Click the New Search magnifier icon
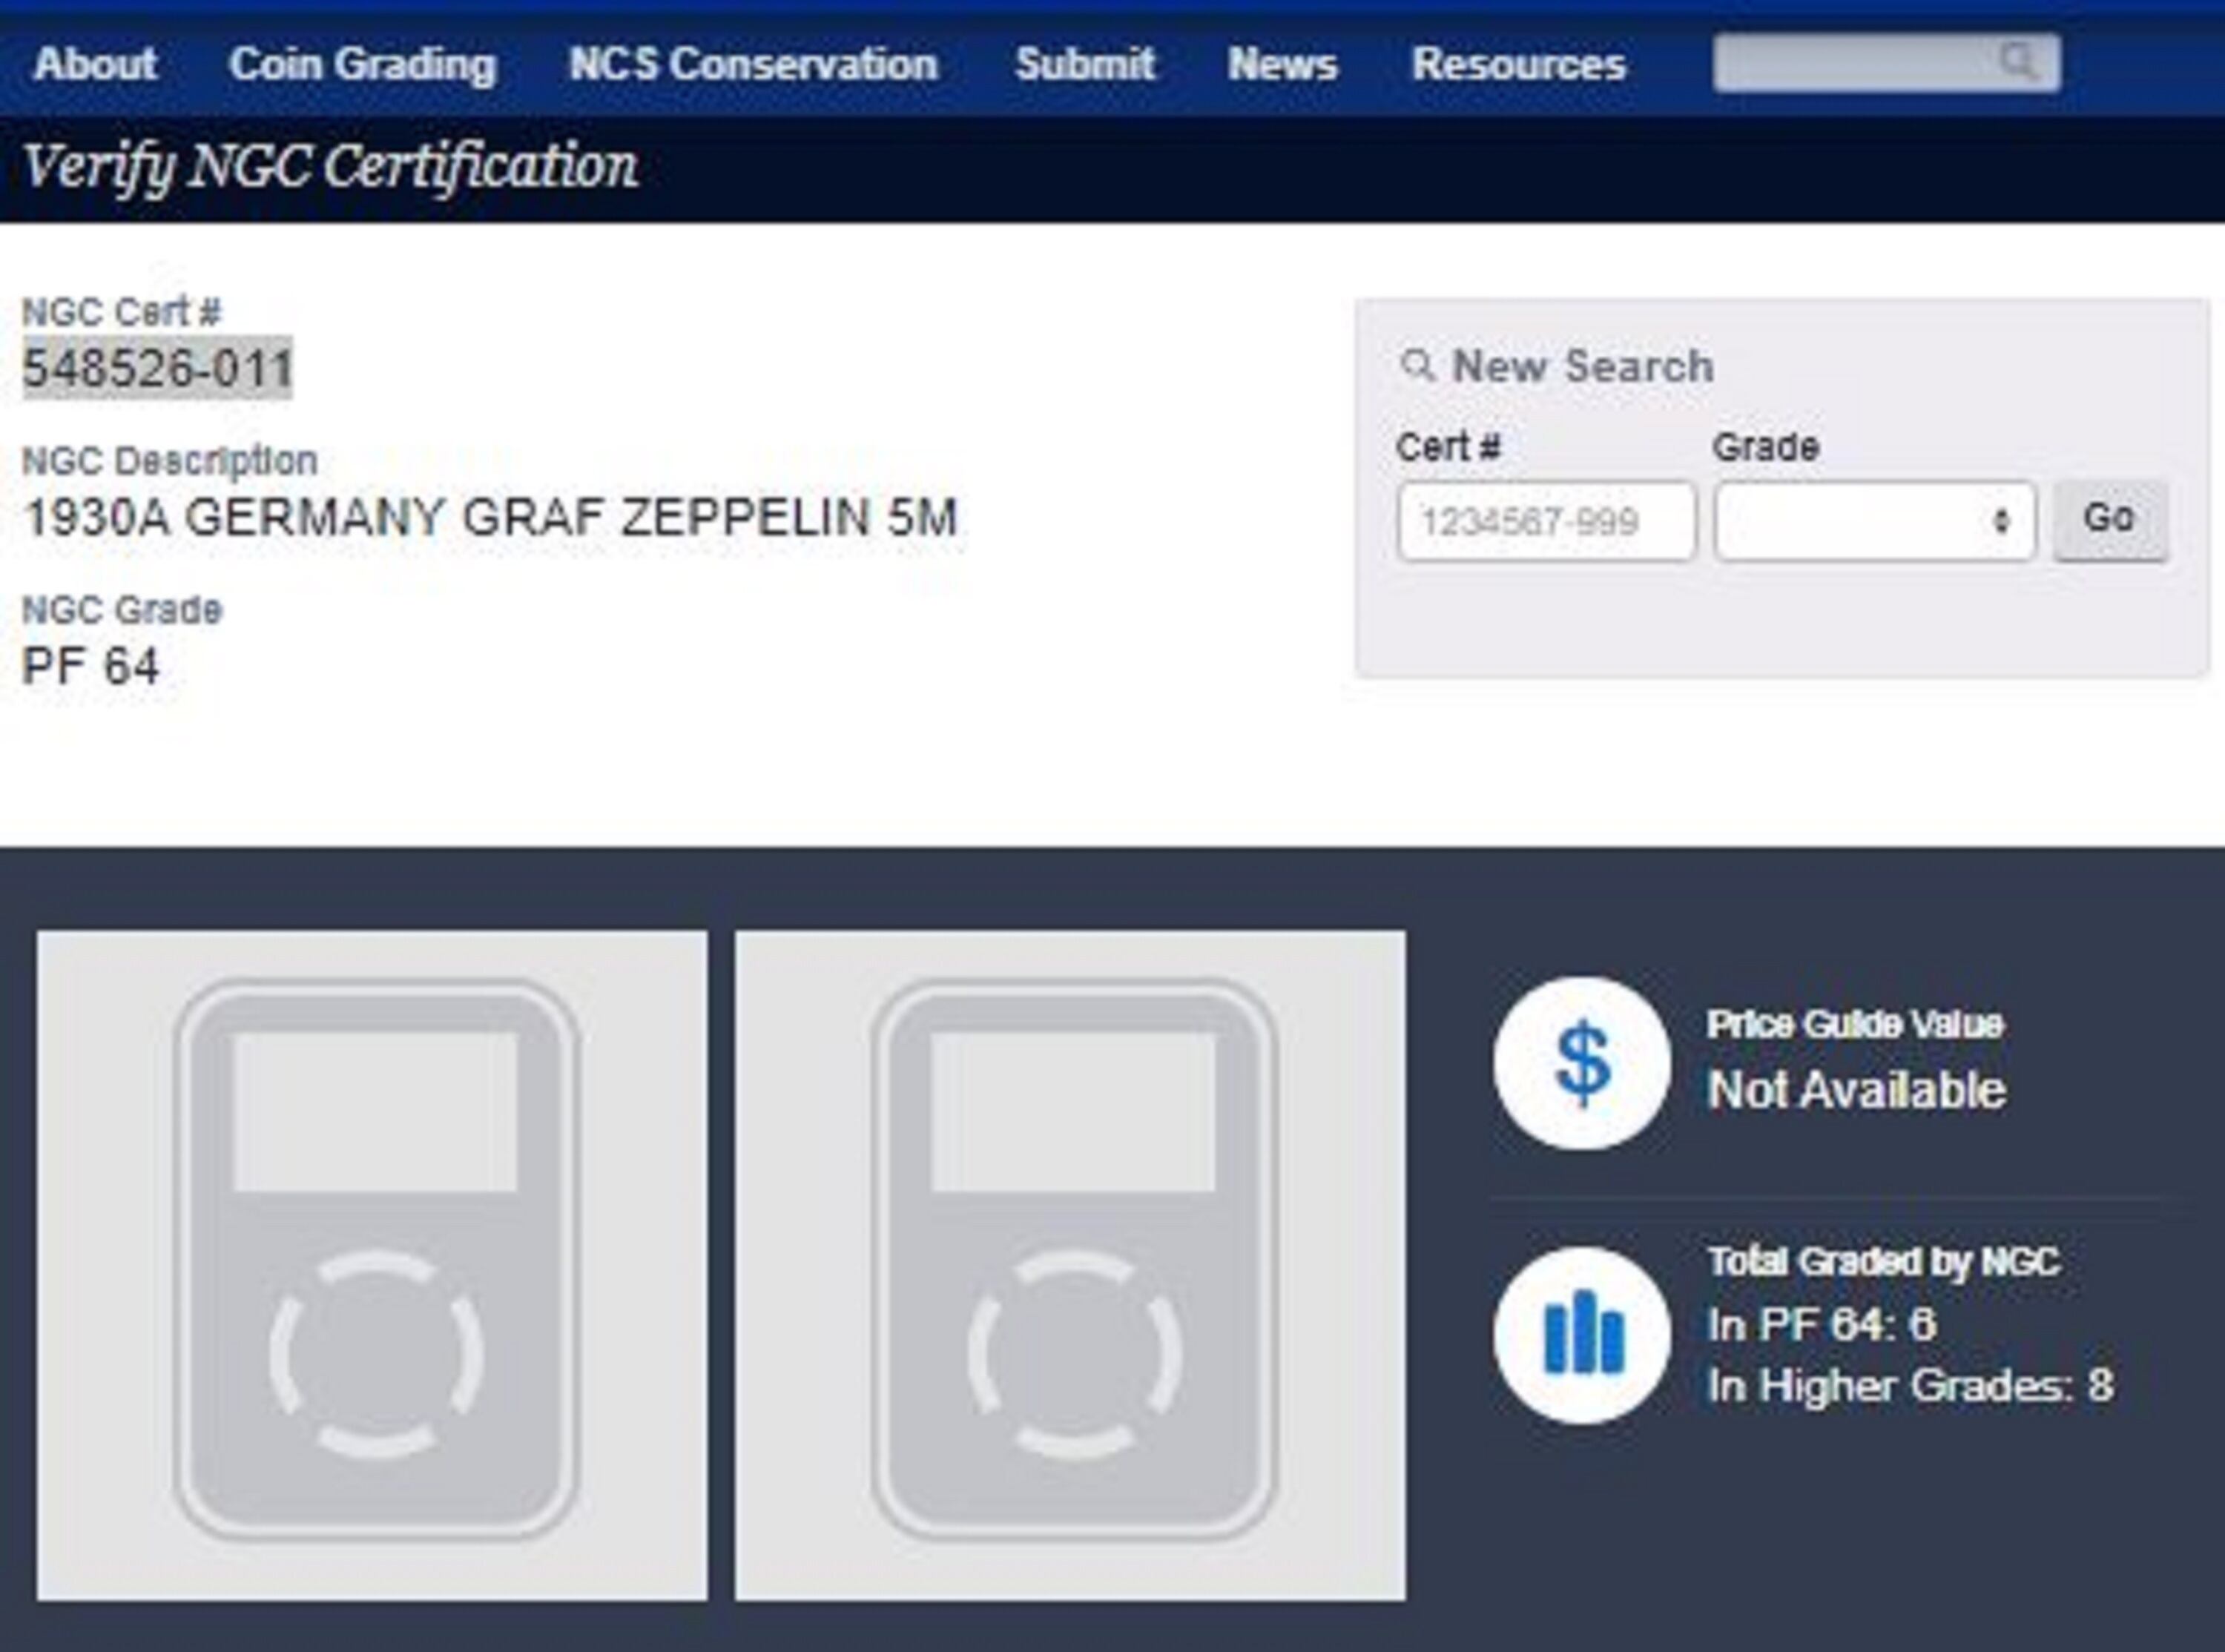This screenshot has width=2225, height=1652. [x=1417, y=365]
